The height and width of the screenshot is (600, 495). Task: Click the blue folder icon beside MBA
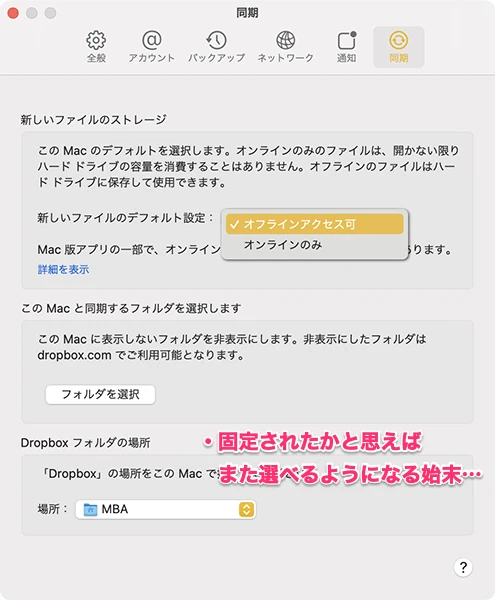[x=90, y=510]
